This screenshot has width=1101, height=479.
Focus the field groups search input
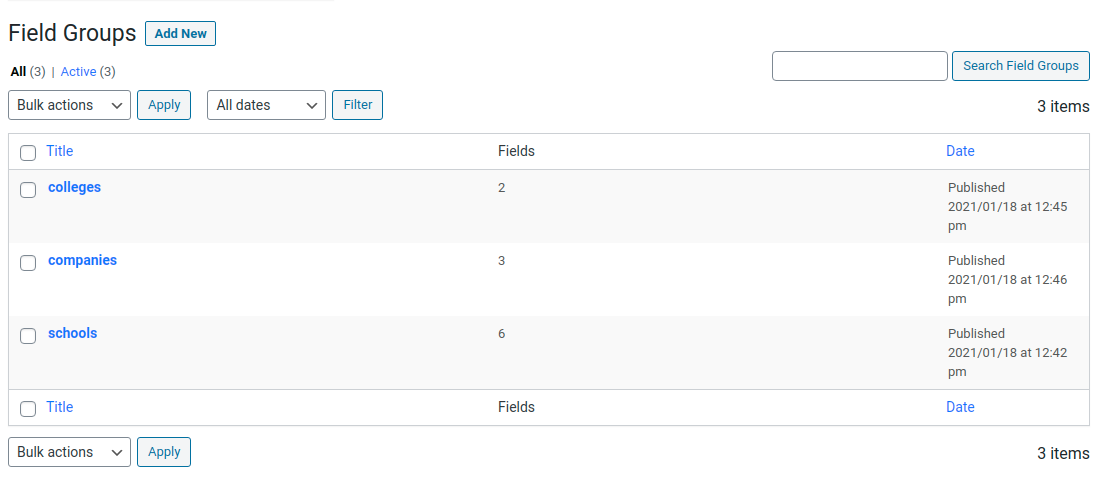(x=860, y=66)
